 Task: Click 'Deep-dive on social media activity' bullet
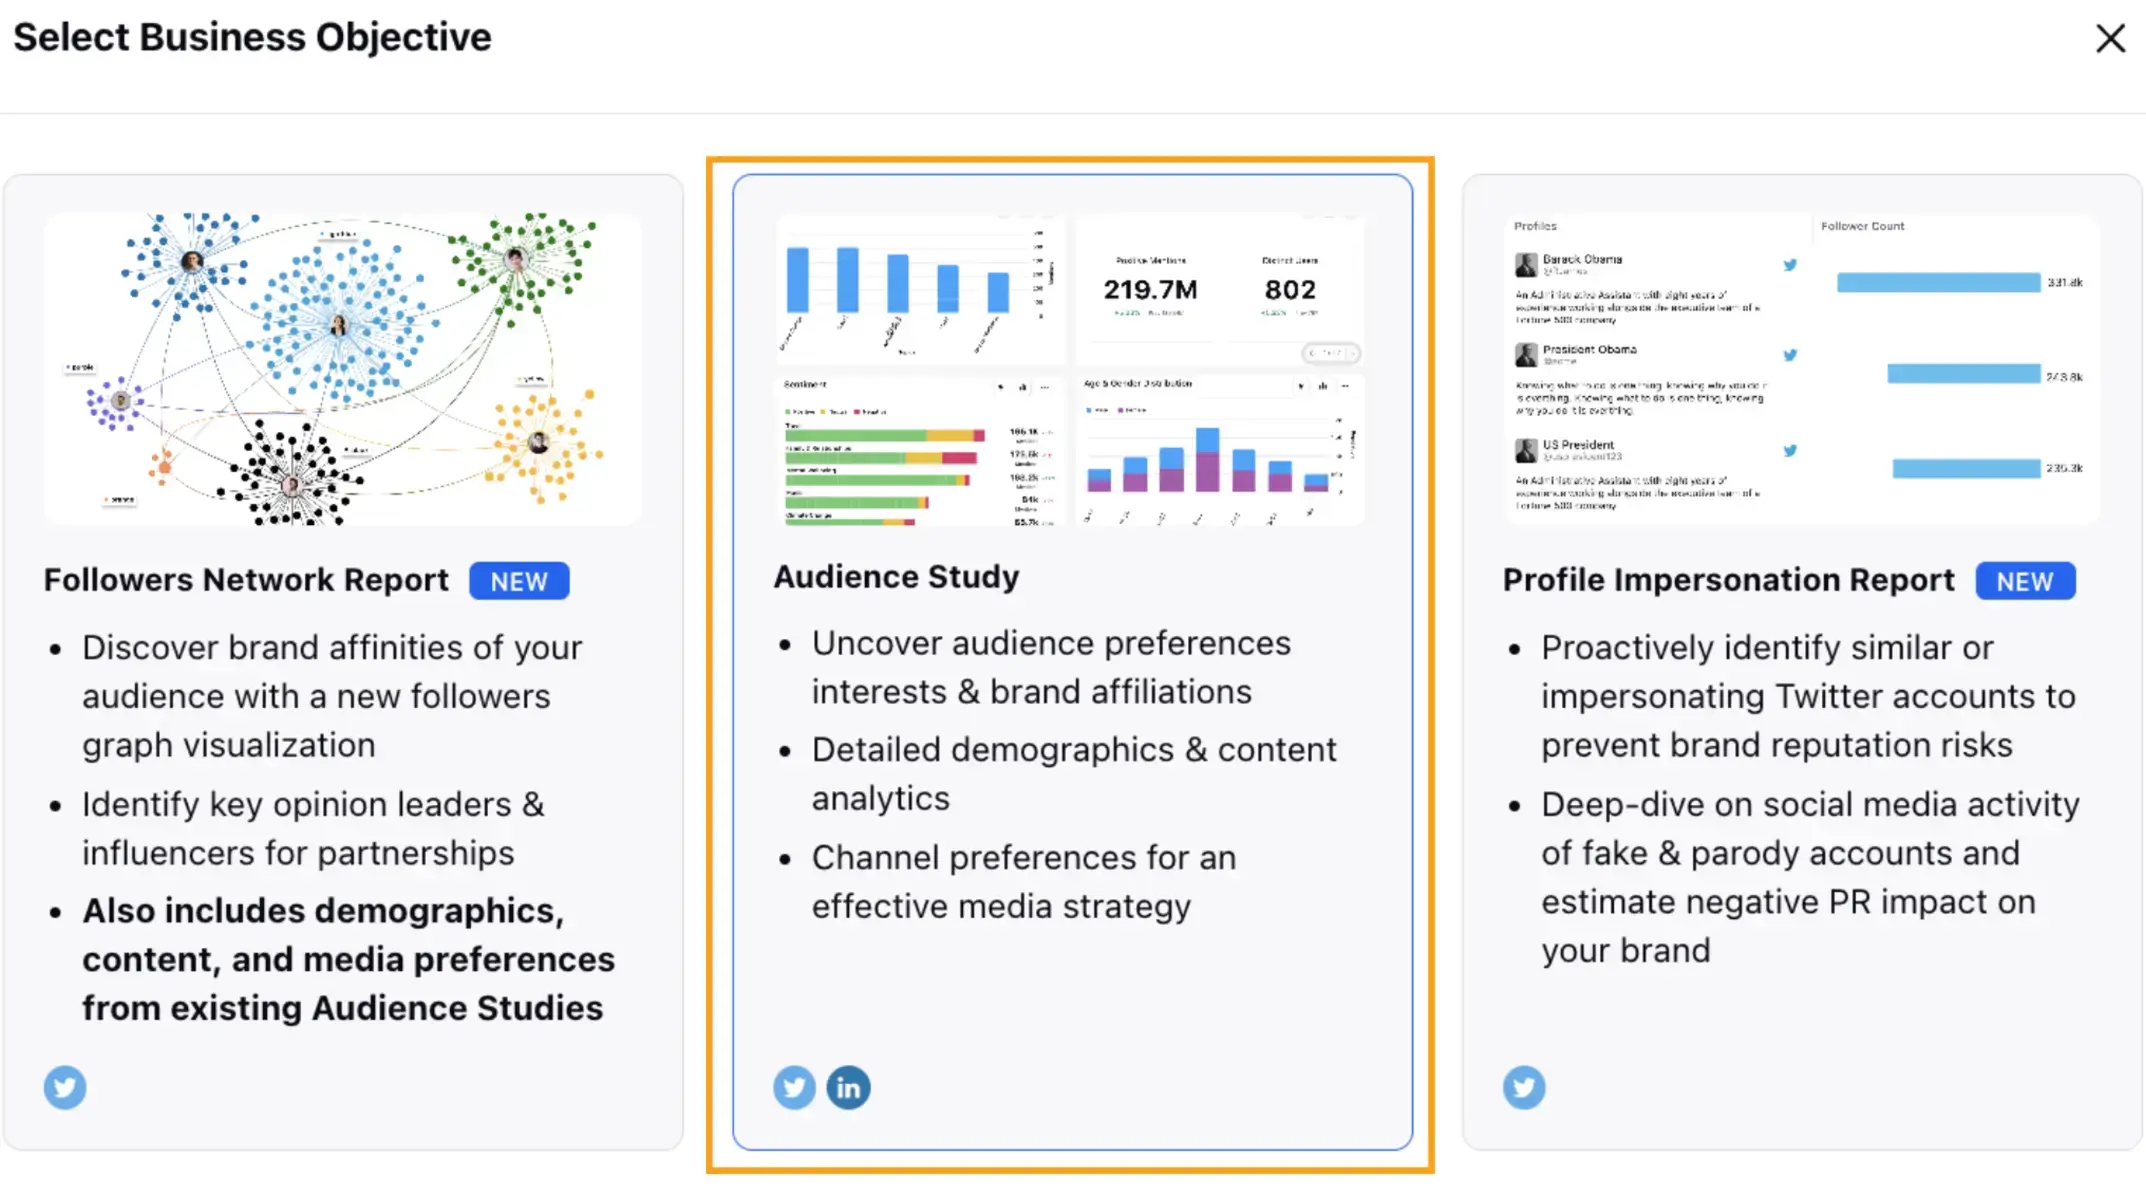click(x=1810, y=877)
